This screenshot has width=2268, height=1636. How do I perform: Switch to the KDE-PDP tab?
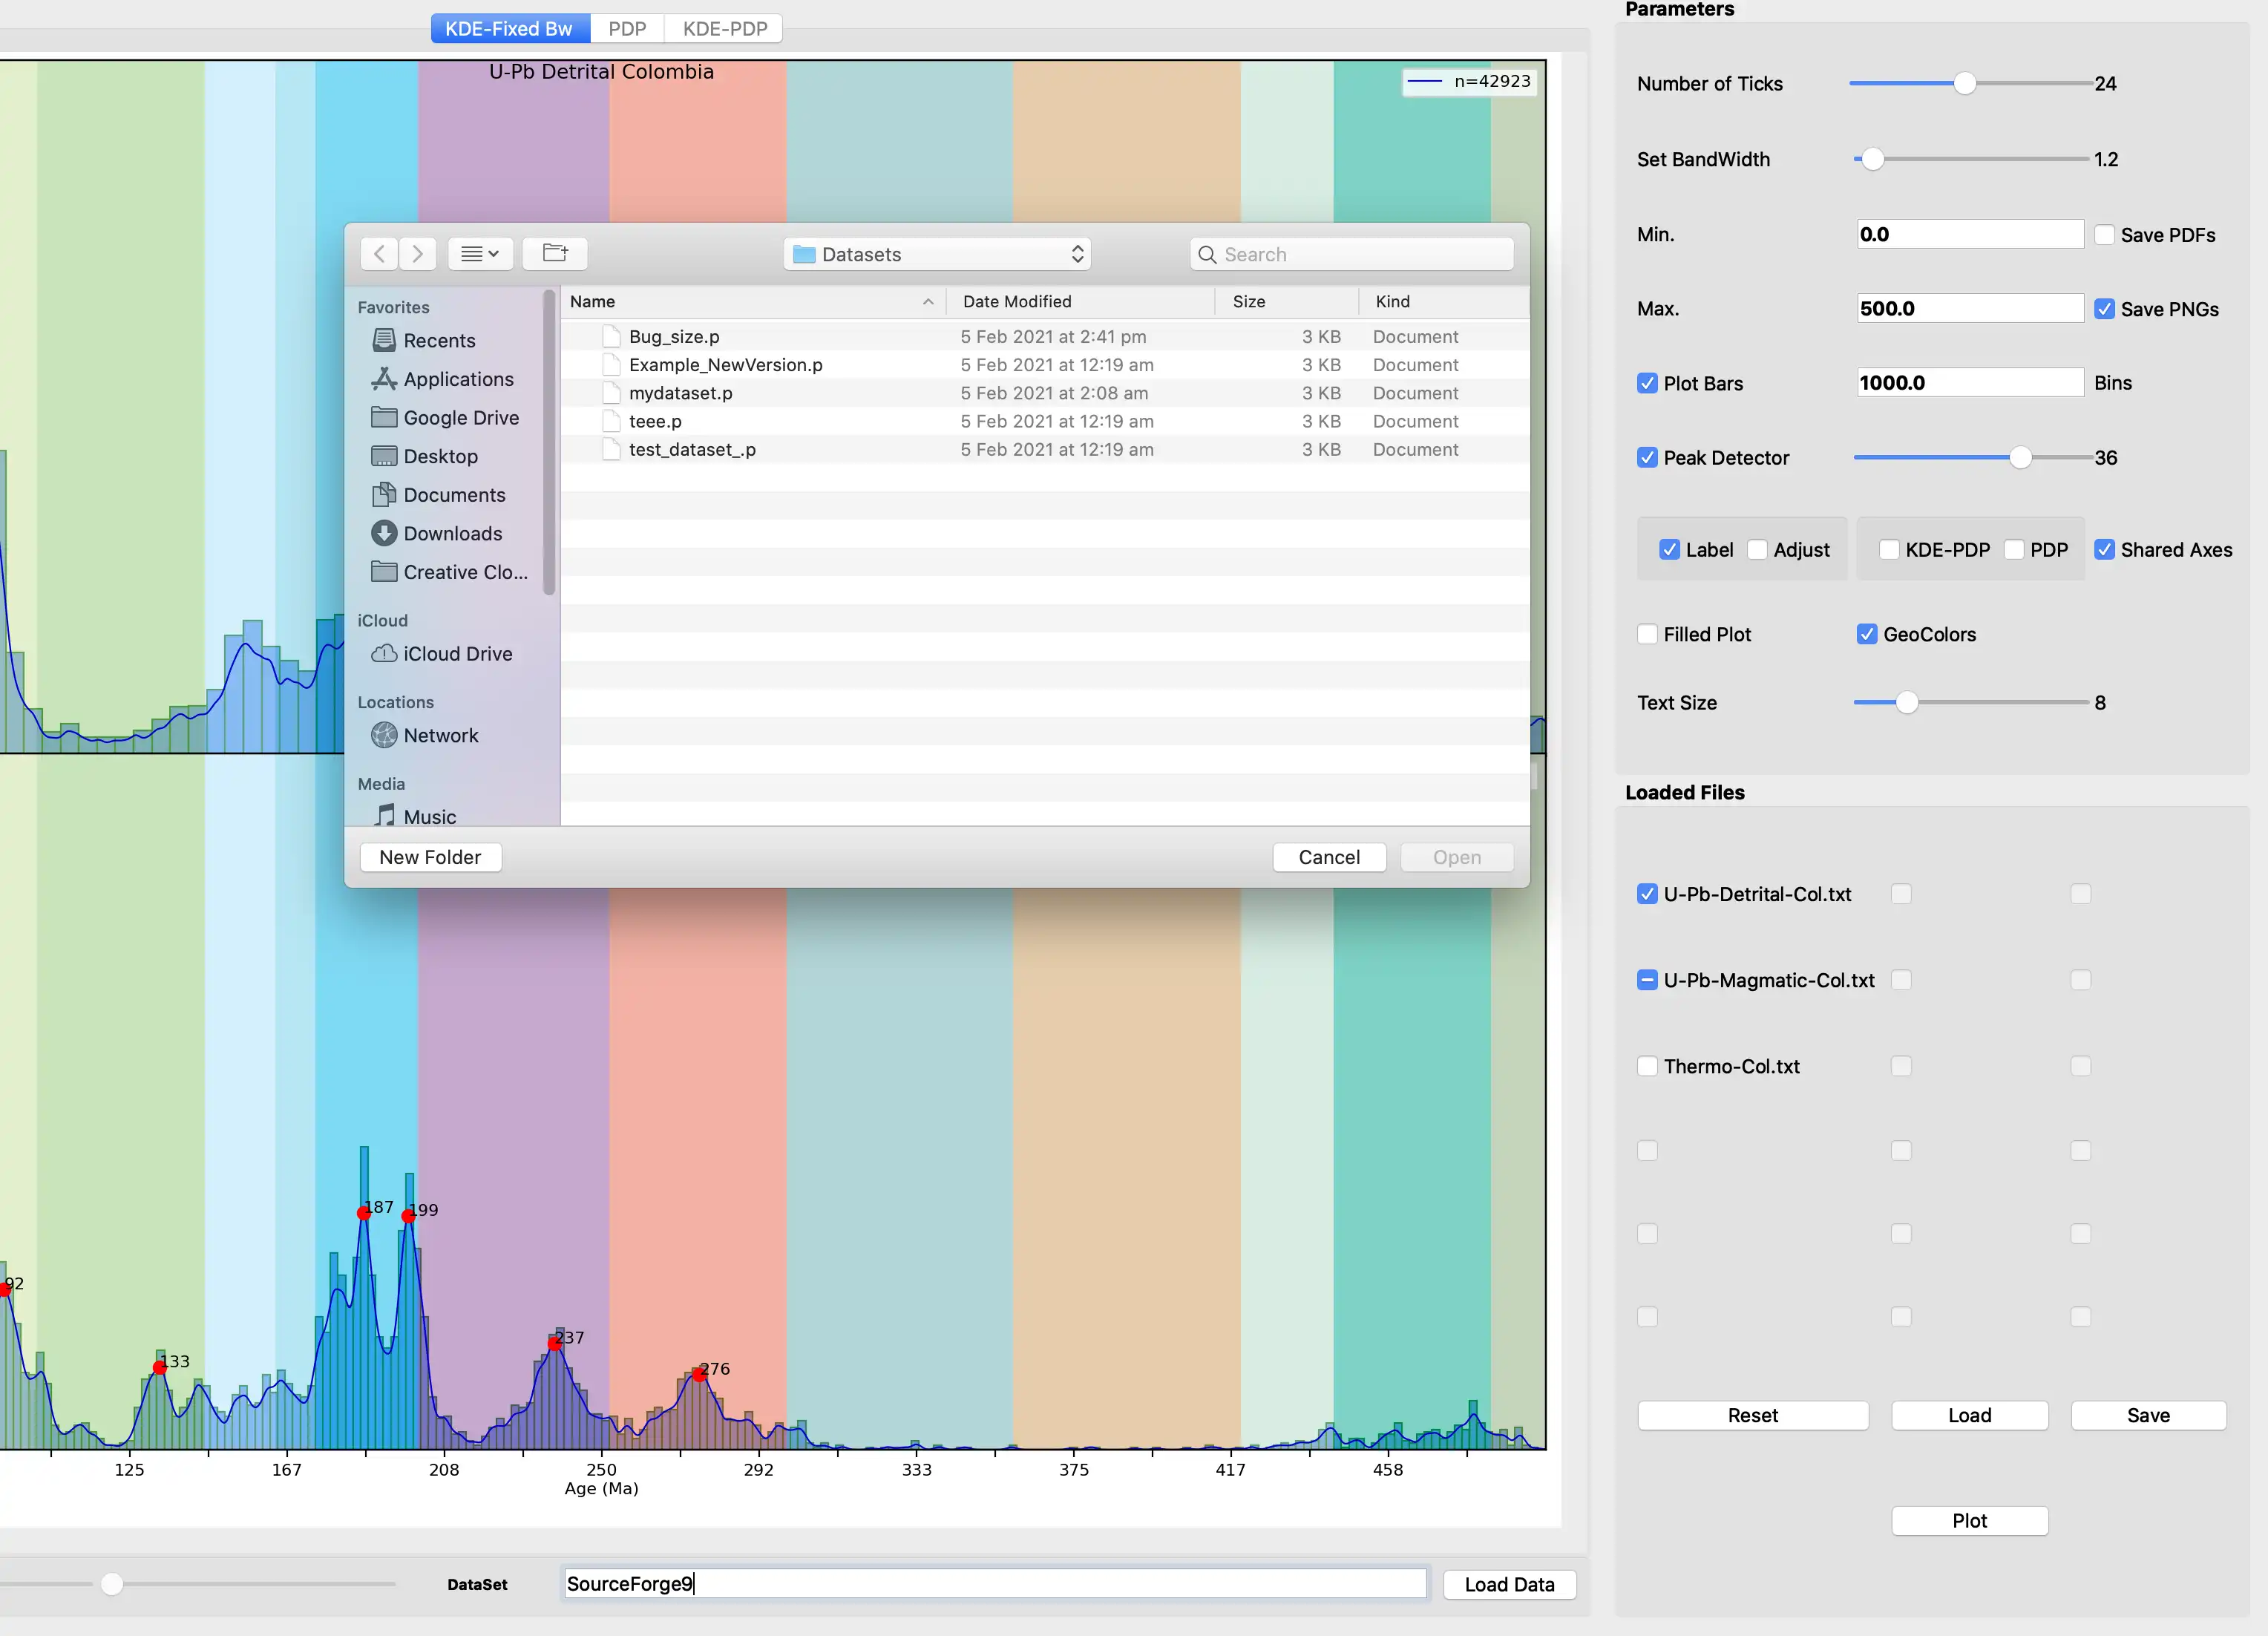point(725,29)
